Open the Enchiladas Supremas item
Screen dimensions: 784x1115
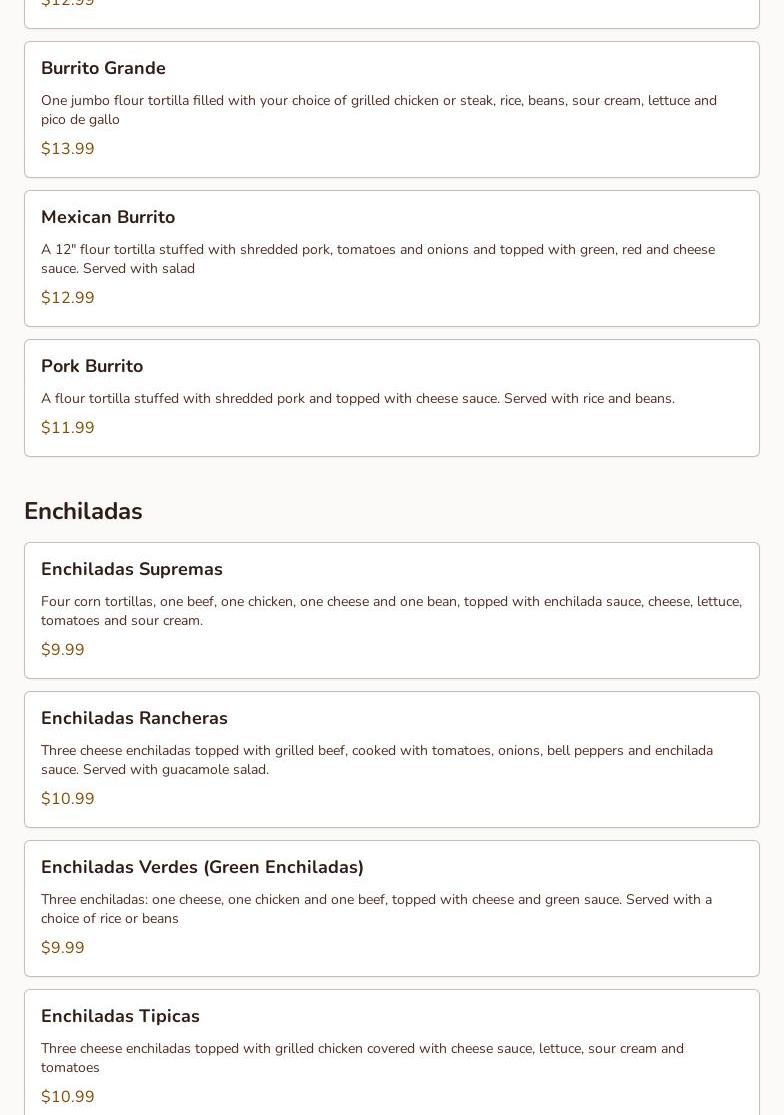click(132, 569)
